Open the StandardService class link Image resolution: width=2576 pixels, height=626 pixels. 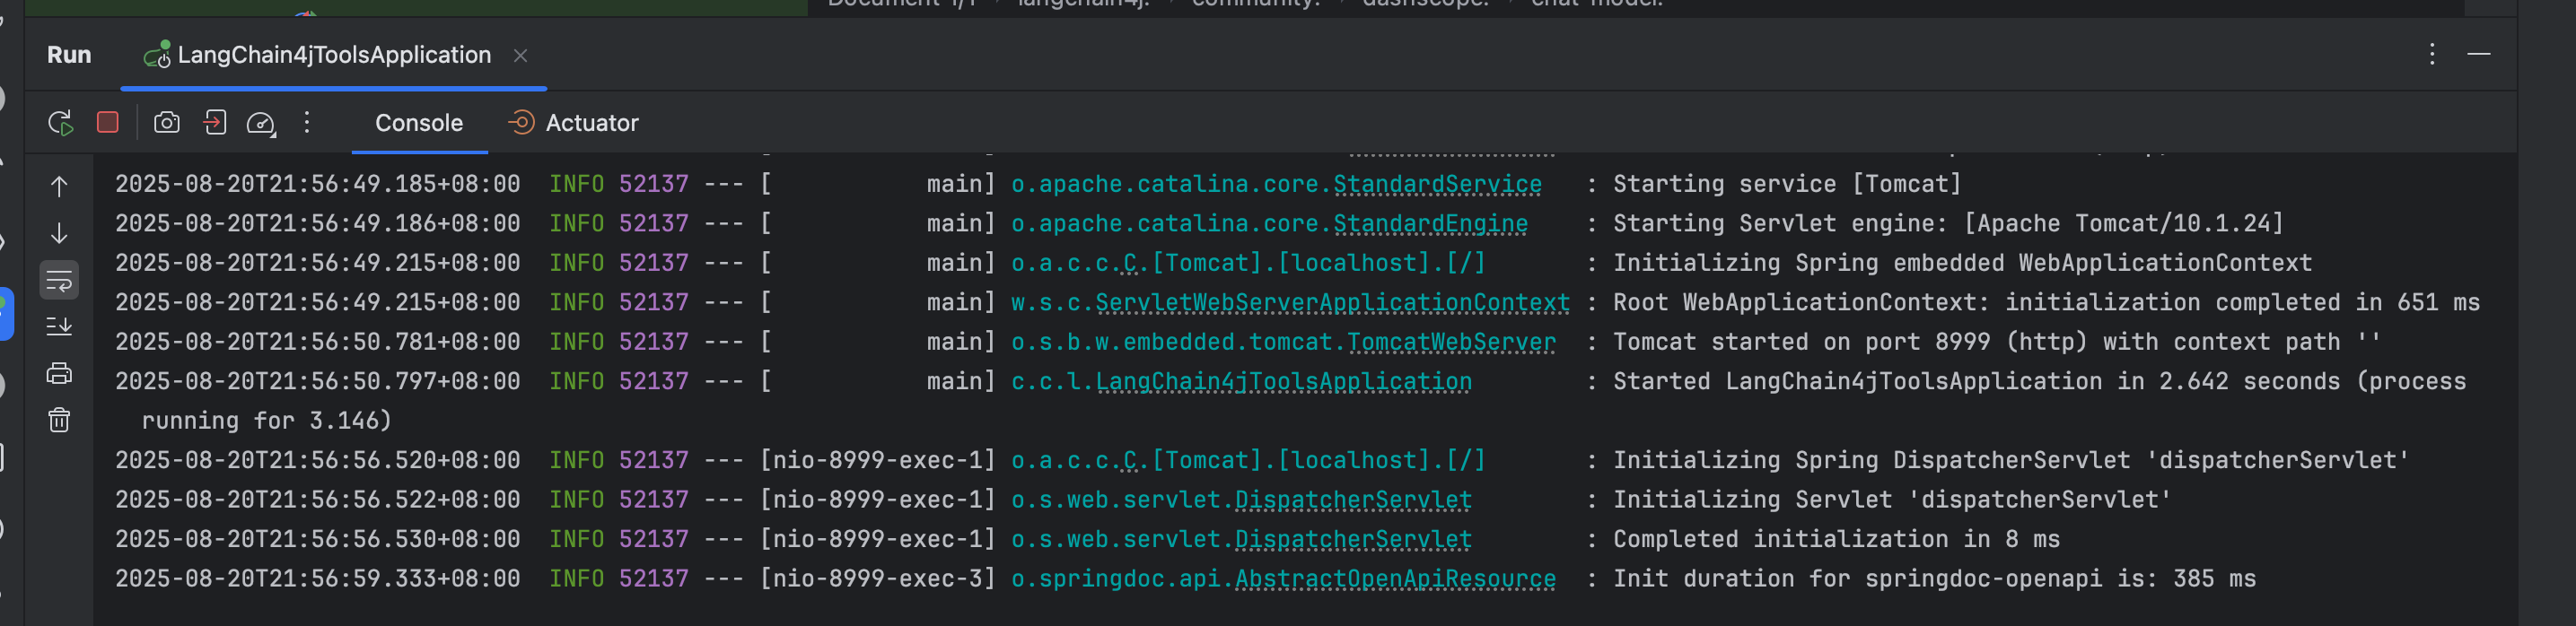coord(1437,184)
